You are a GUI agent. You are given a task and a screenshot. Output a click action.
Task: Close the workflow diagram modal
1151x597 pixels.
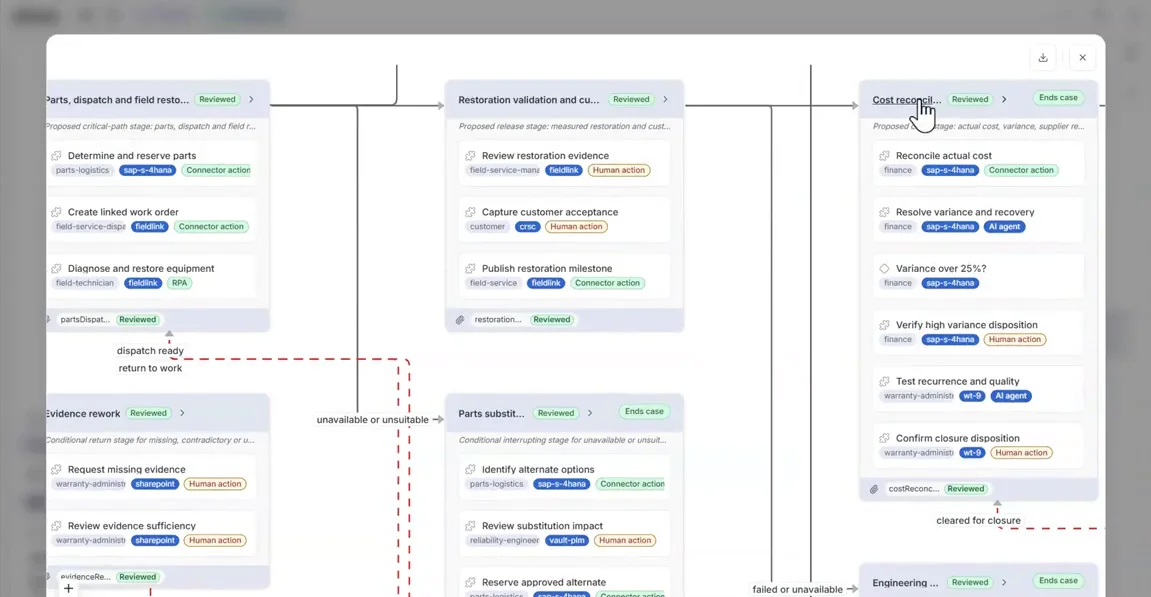[1083, 57]
